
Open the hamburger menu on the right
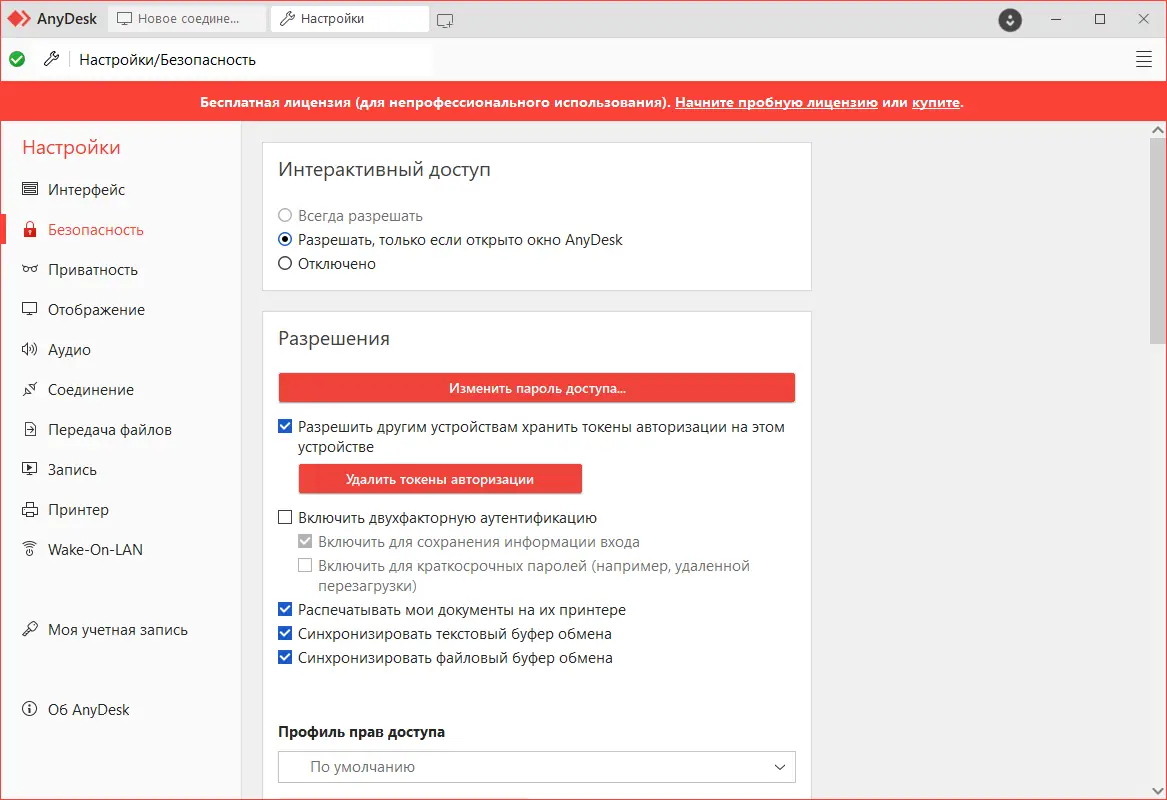[x=1143, y=58]
